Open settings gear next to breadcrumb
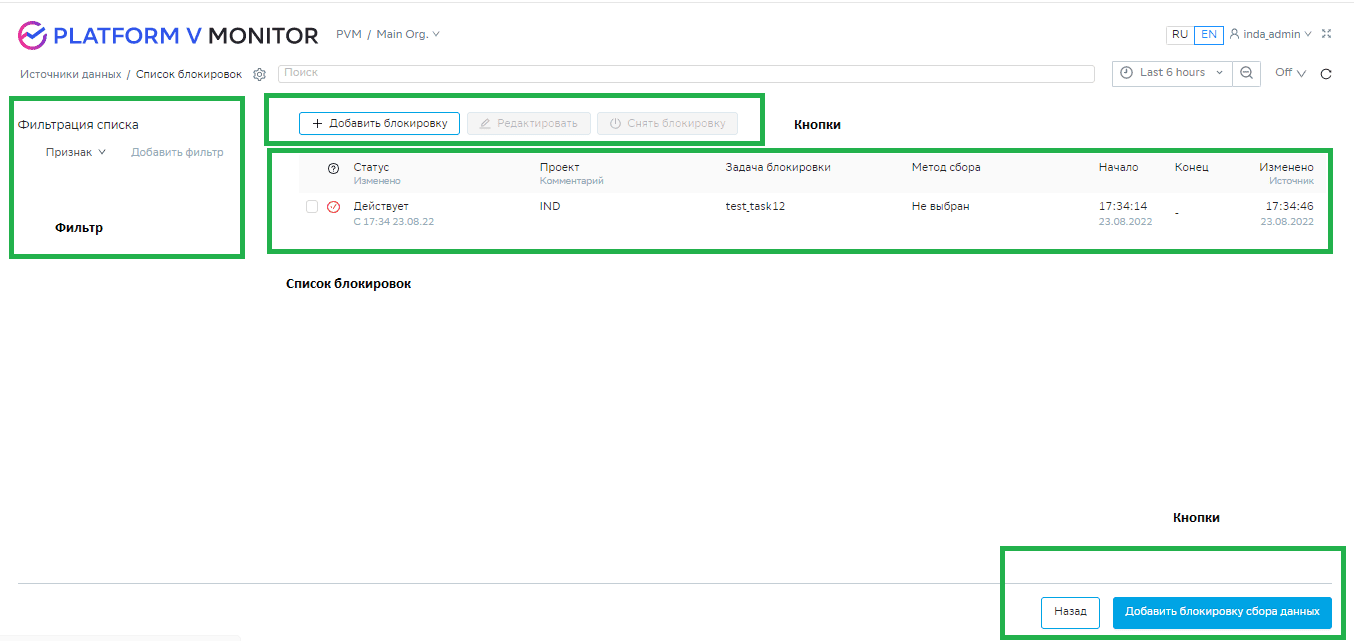 click(x=259, y=74)
